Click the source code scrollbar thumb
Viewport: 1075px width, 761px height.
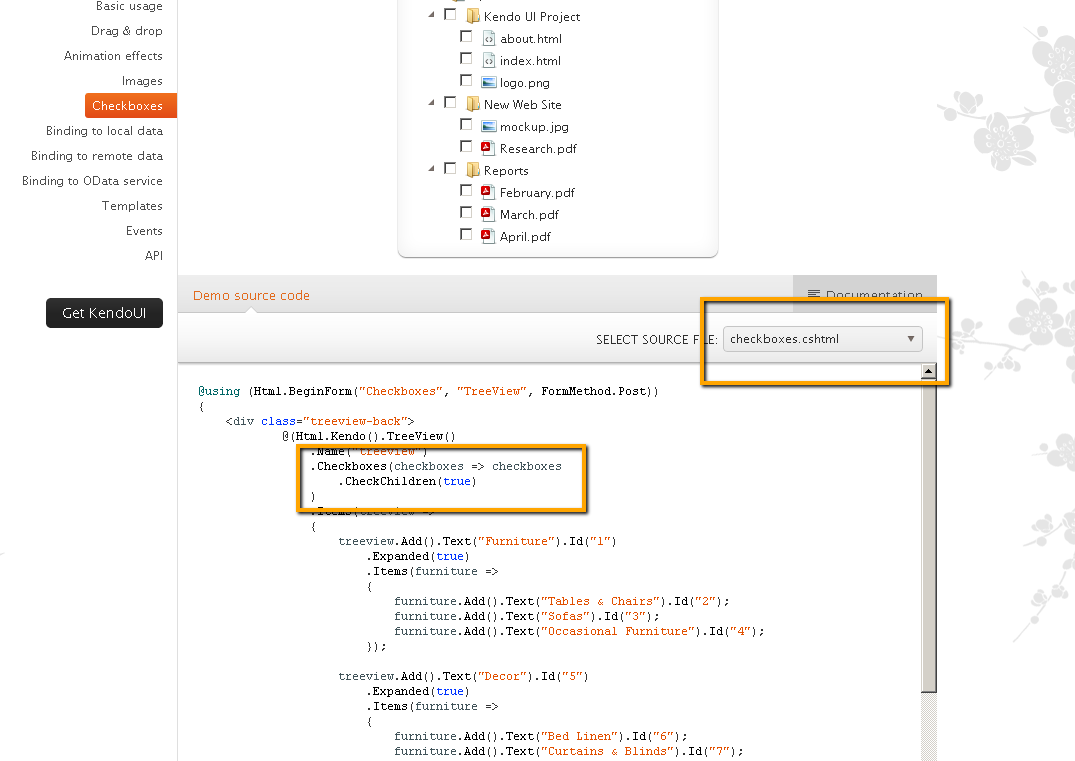point(928,535)
